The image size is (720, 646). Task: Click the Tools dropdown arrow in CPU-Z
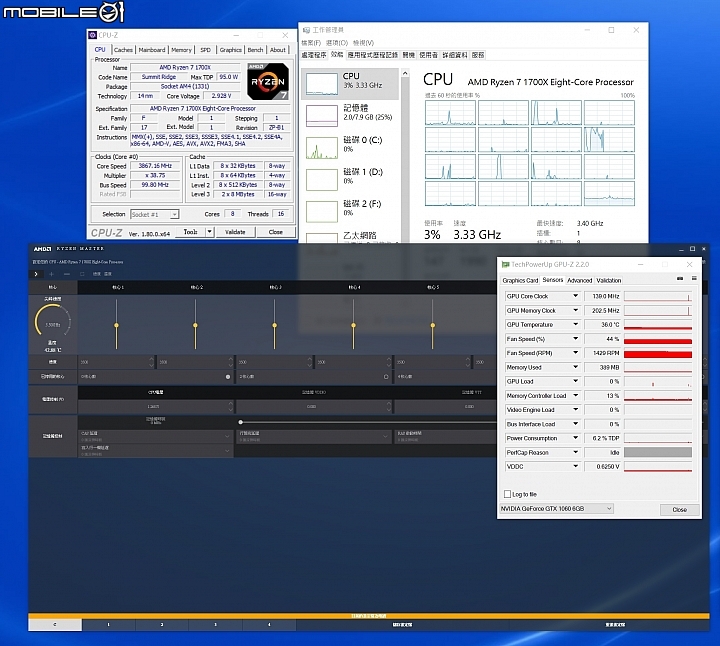[x=209, y=232]
